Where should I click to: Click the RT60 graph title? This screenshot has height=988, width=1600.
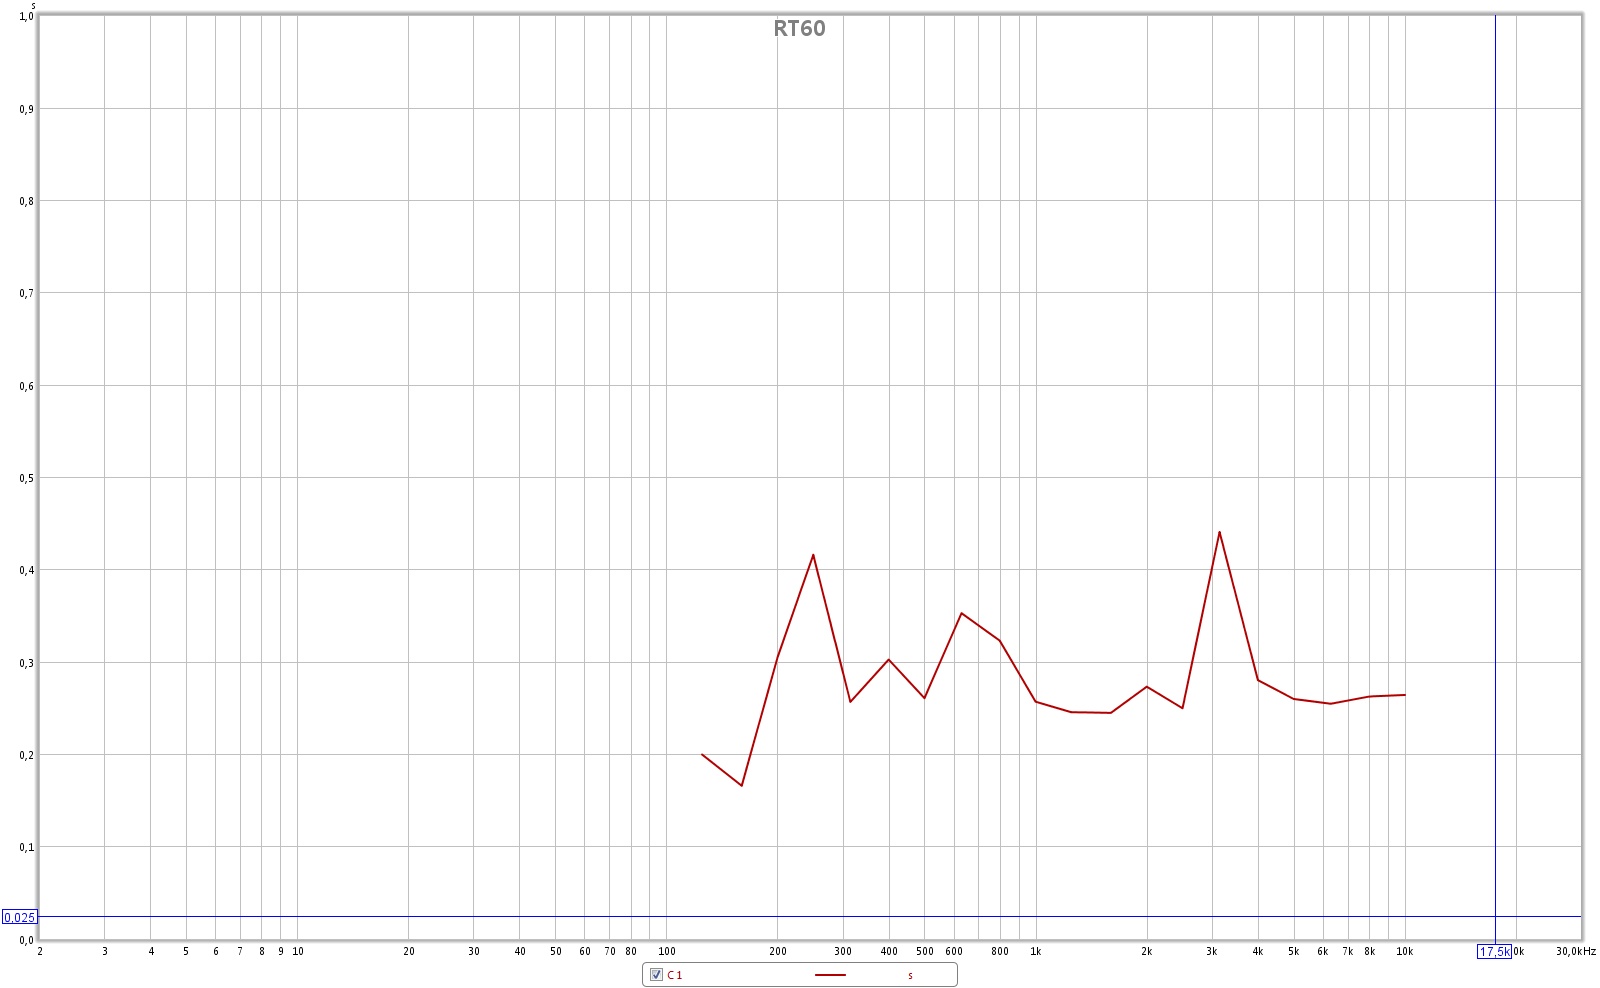tap(799, 28)
